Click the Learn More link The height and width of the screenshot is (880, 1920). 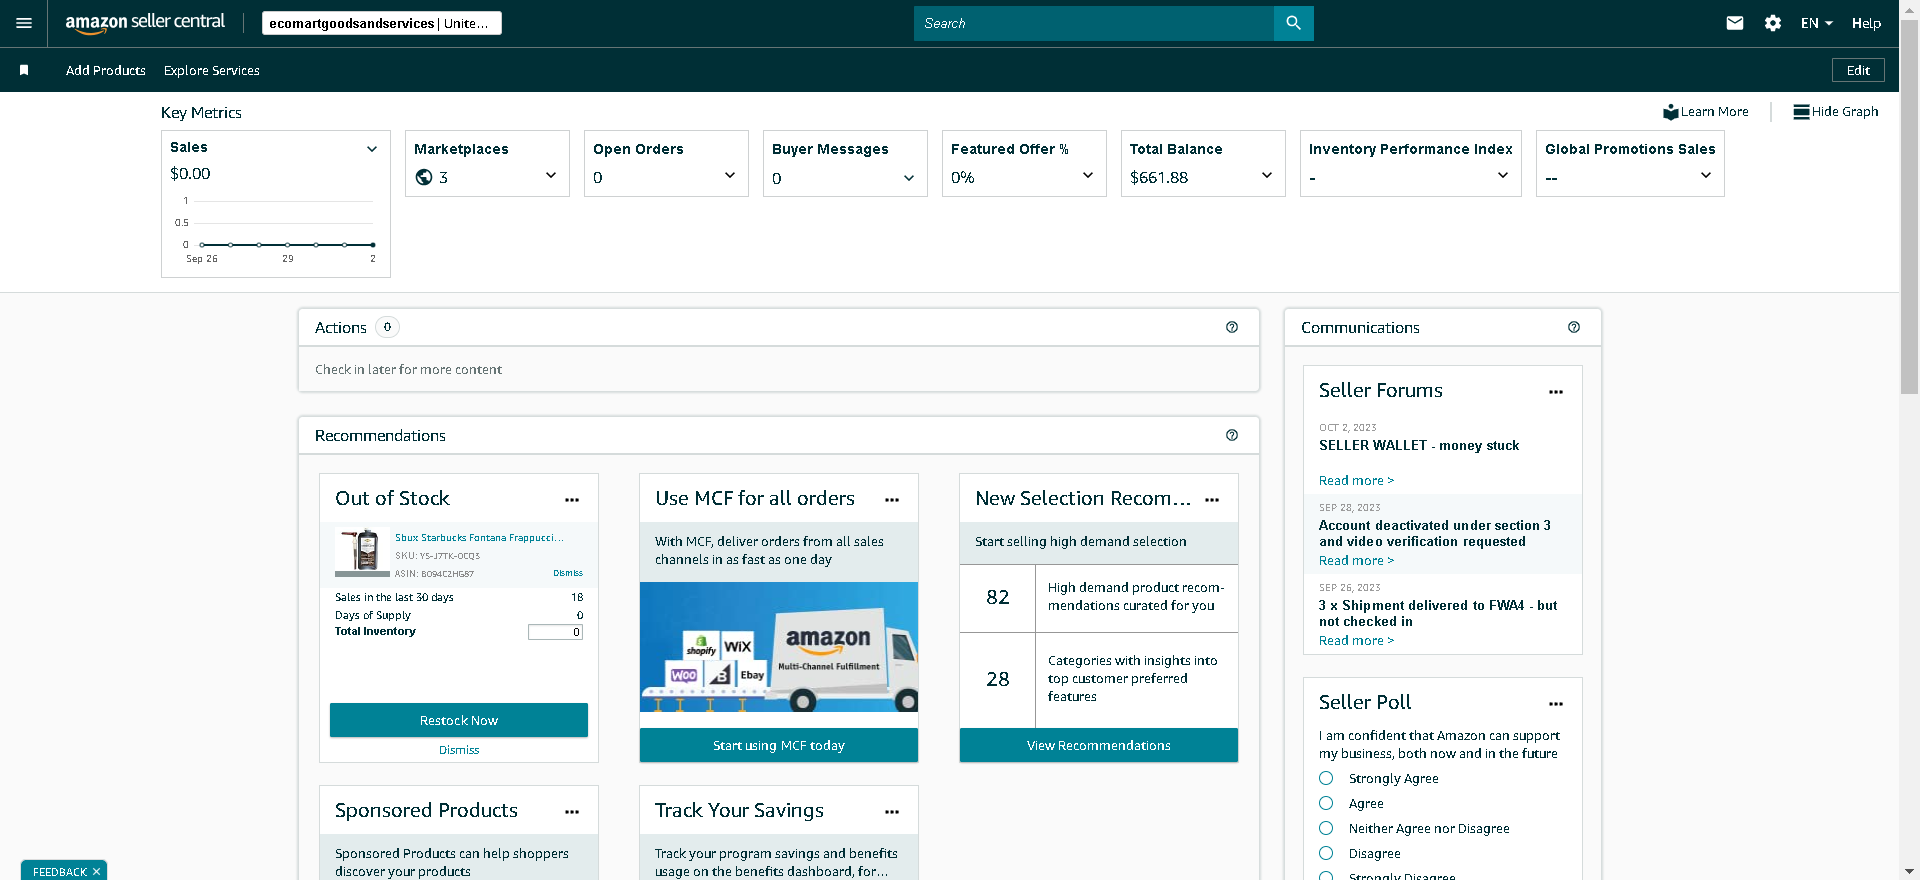point(1714,112)
